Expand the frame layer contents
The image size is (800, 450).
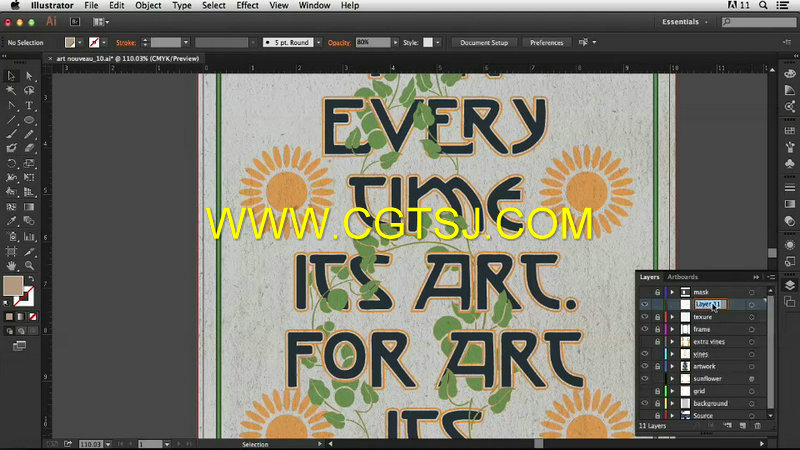click(672, 329)
